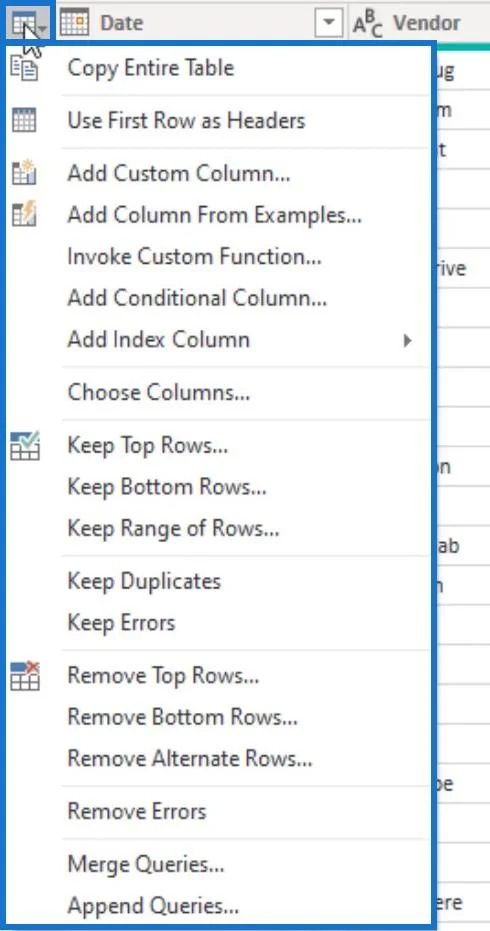Click the Copy Entire Table icon
This screenshot has height=931, width=490.
[24, 68]
